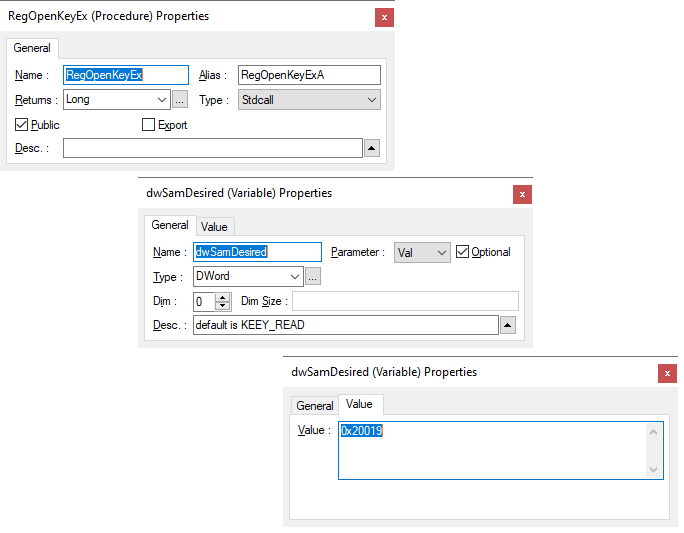This screenshot has height=533, width=684.
Task: Click the Value text box containing 0x20019
Action: 501,451
